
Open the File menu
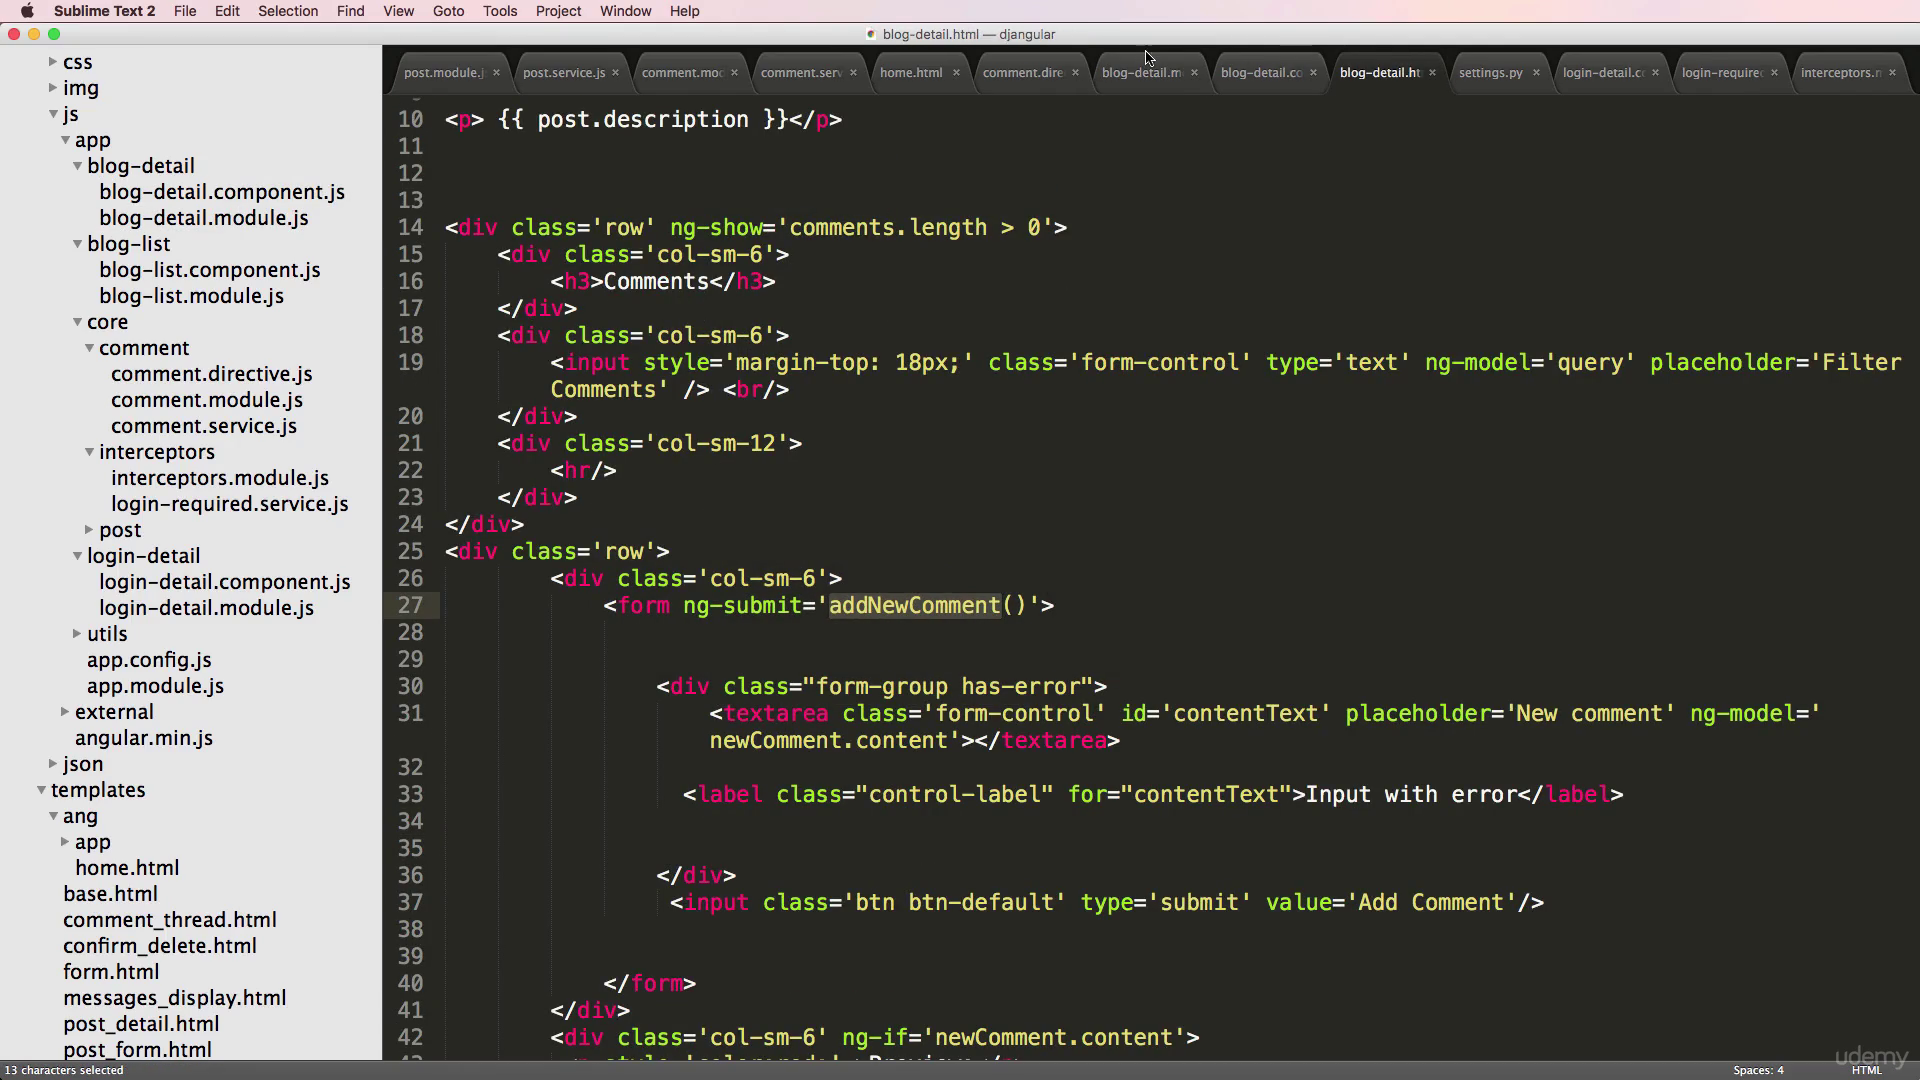click(185, 11)
